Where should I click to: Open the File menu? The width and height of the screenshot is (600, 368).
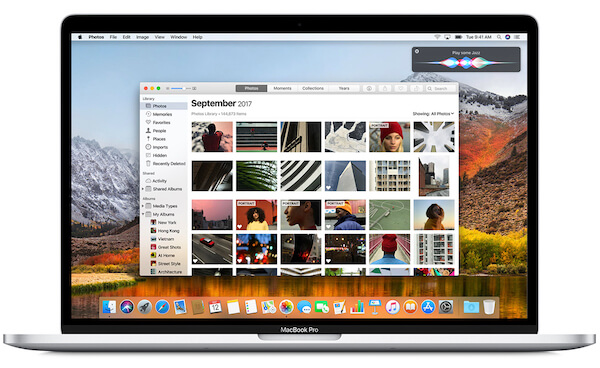113,37
